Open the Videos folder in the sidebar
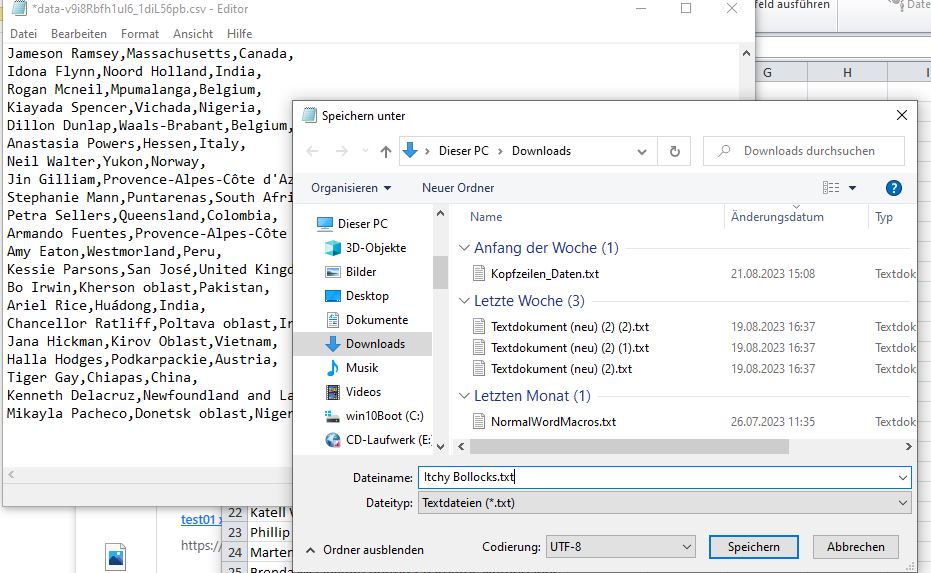Image resolution: width=931 pixels, height=573 pixels. pyautogui.click(x=363, y=392)
